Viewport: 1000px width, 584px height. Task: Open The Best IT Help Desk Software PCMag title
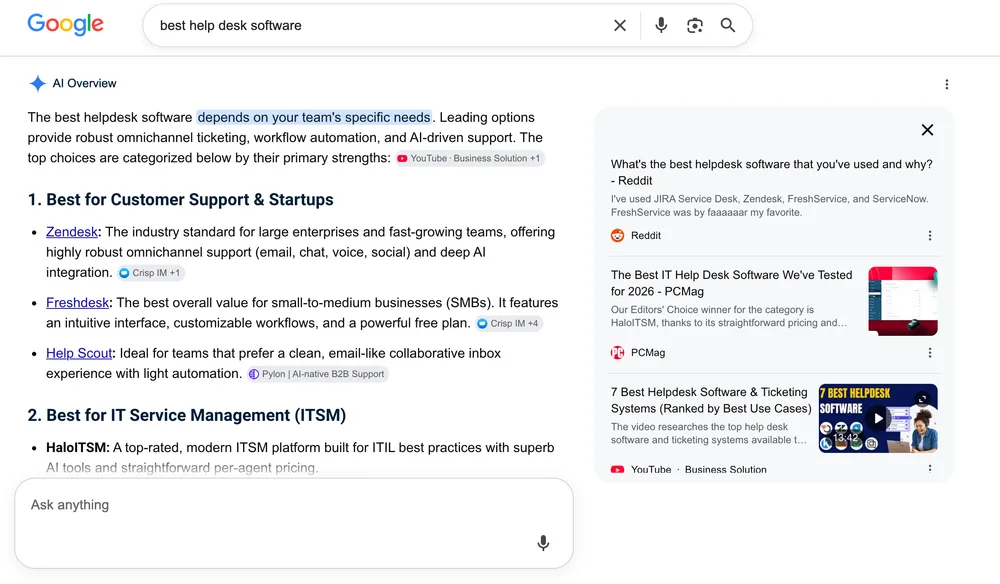click(732, 283)
